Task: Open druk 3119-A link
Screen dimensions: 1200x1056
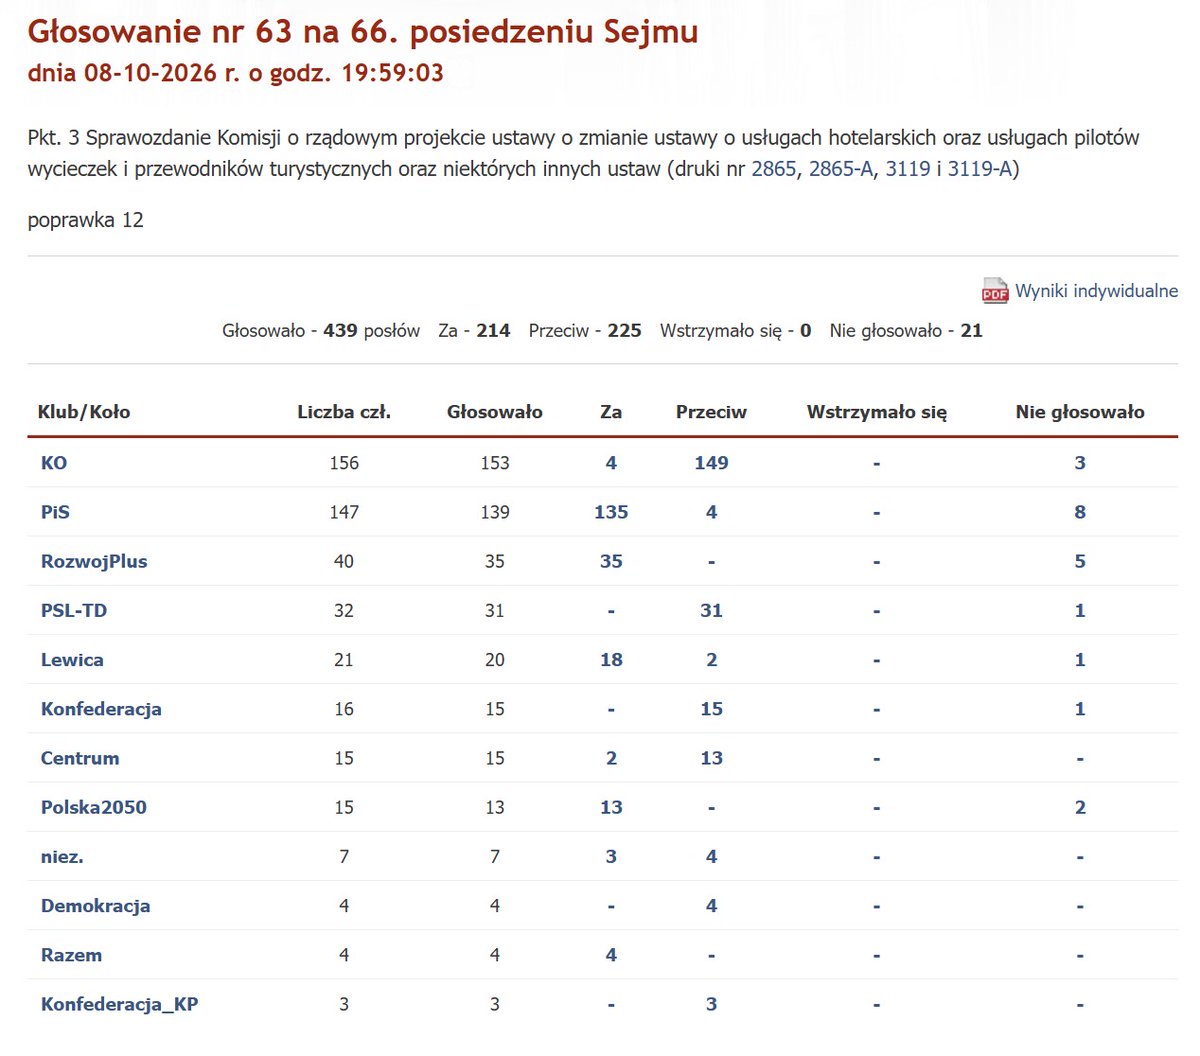Action: [x=980, y=169]
